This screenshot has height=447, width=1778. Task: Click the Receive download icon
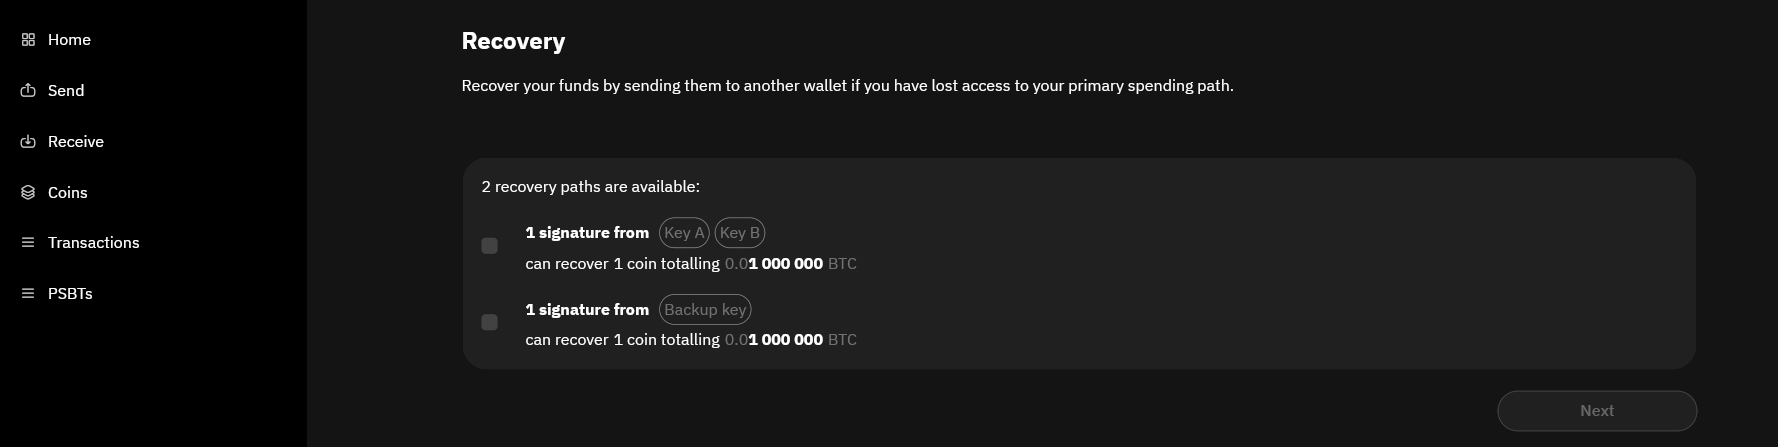[28, 142]
